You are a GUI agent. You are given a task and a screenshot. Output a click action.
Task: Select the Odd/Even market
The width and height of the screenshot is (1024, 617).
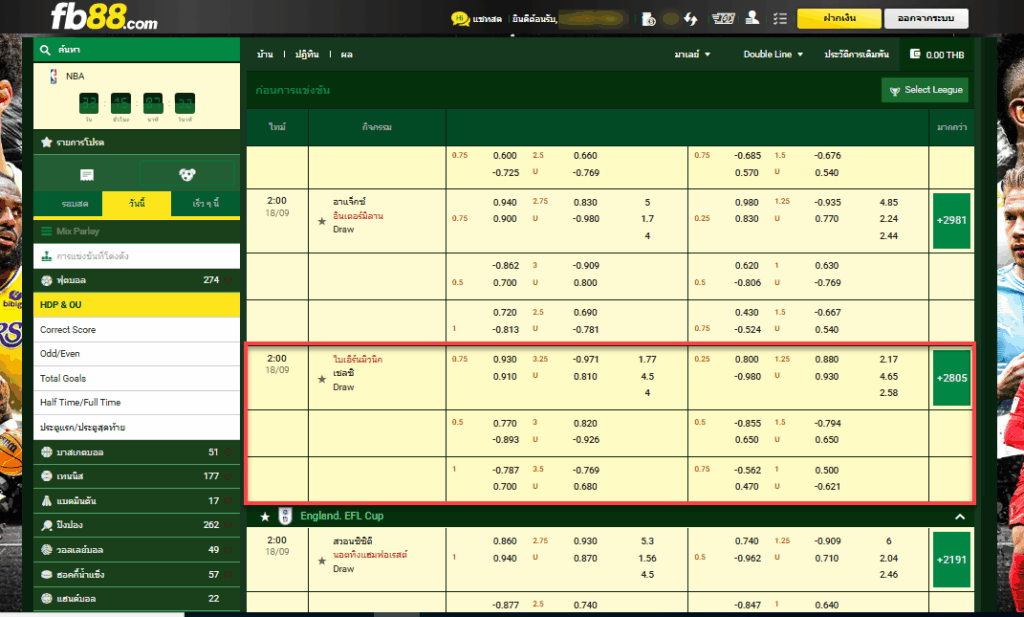point(136,354)
